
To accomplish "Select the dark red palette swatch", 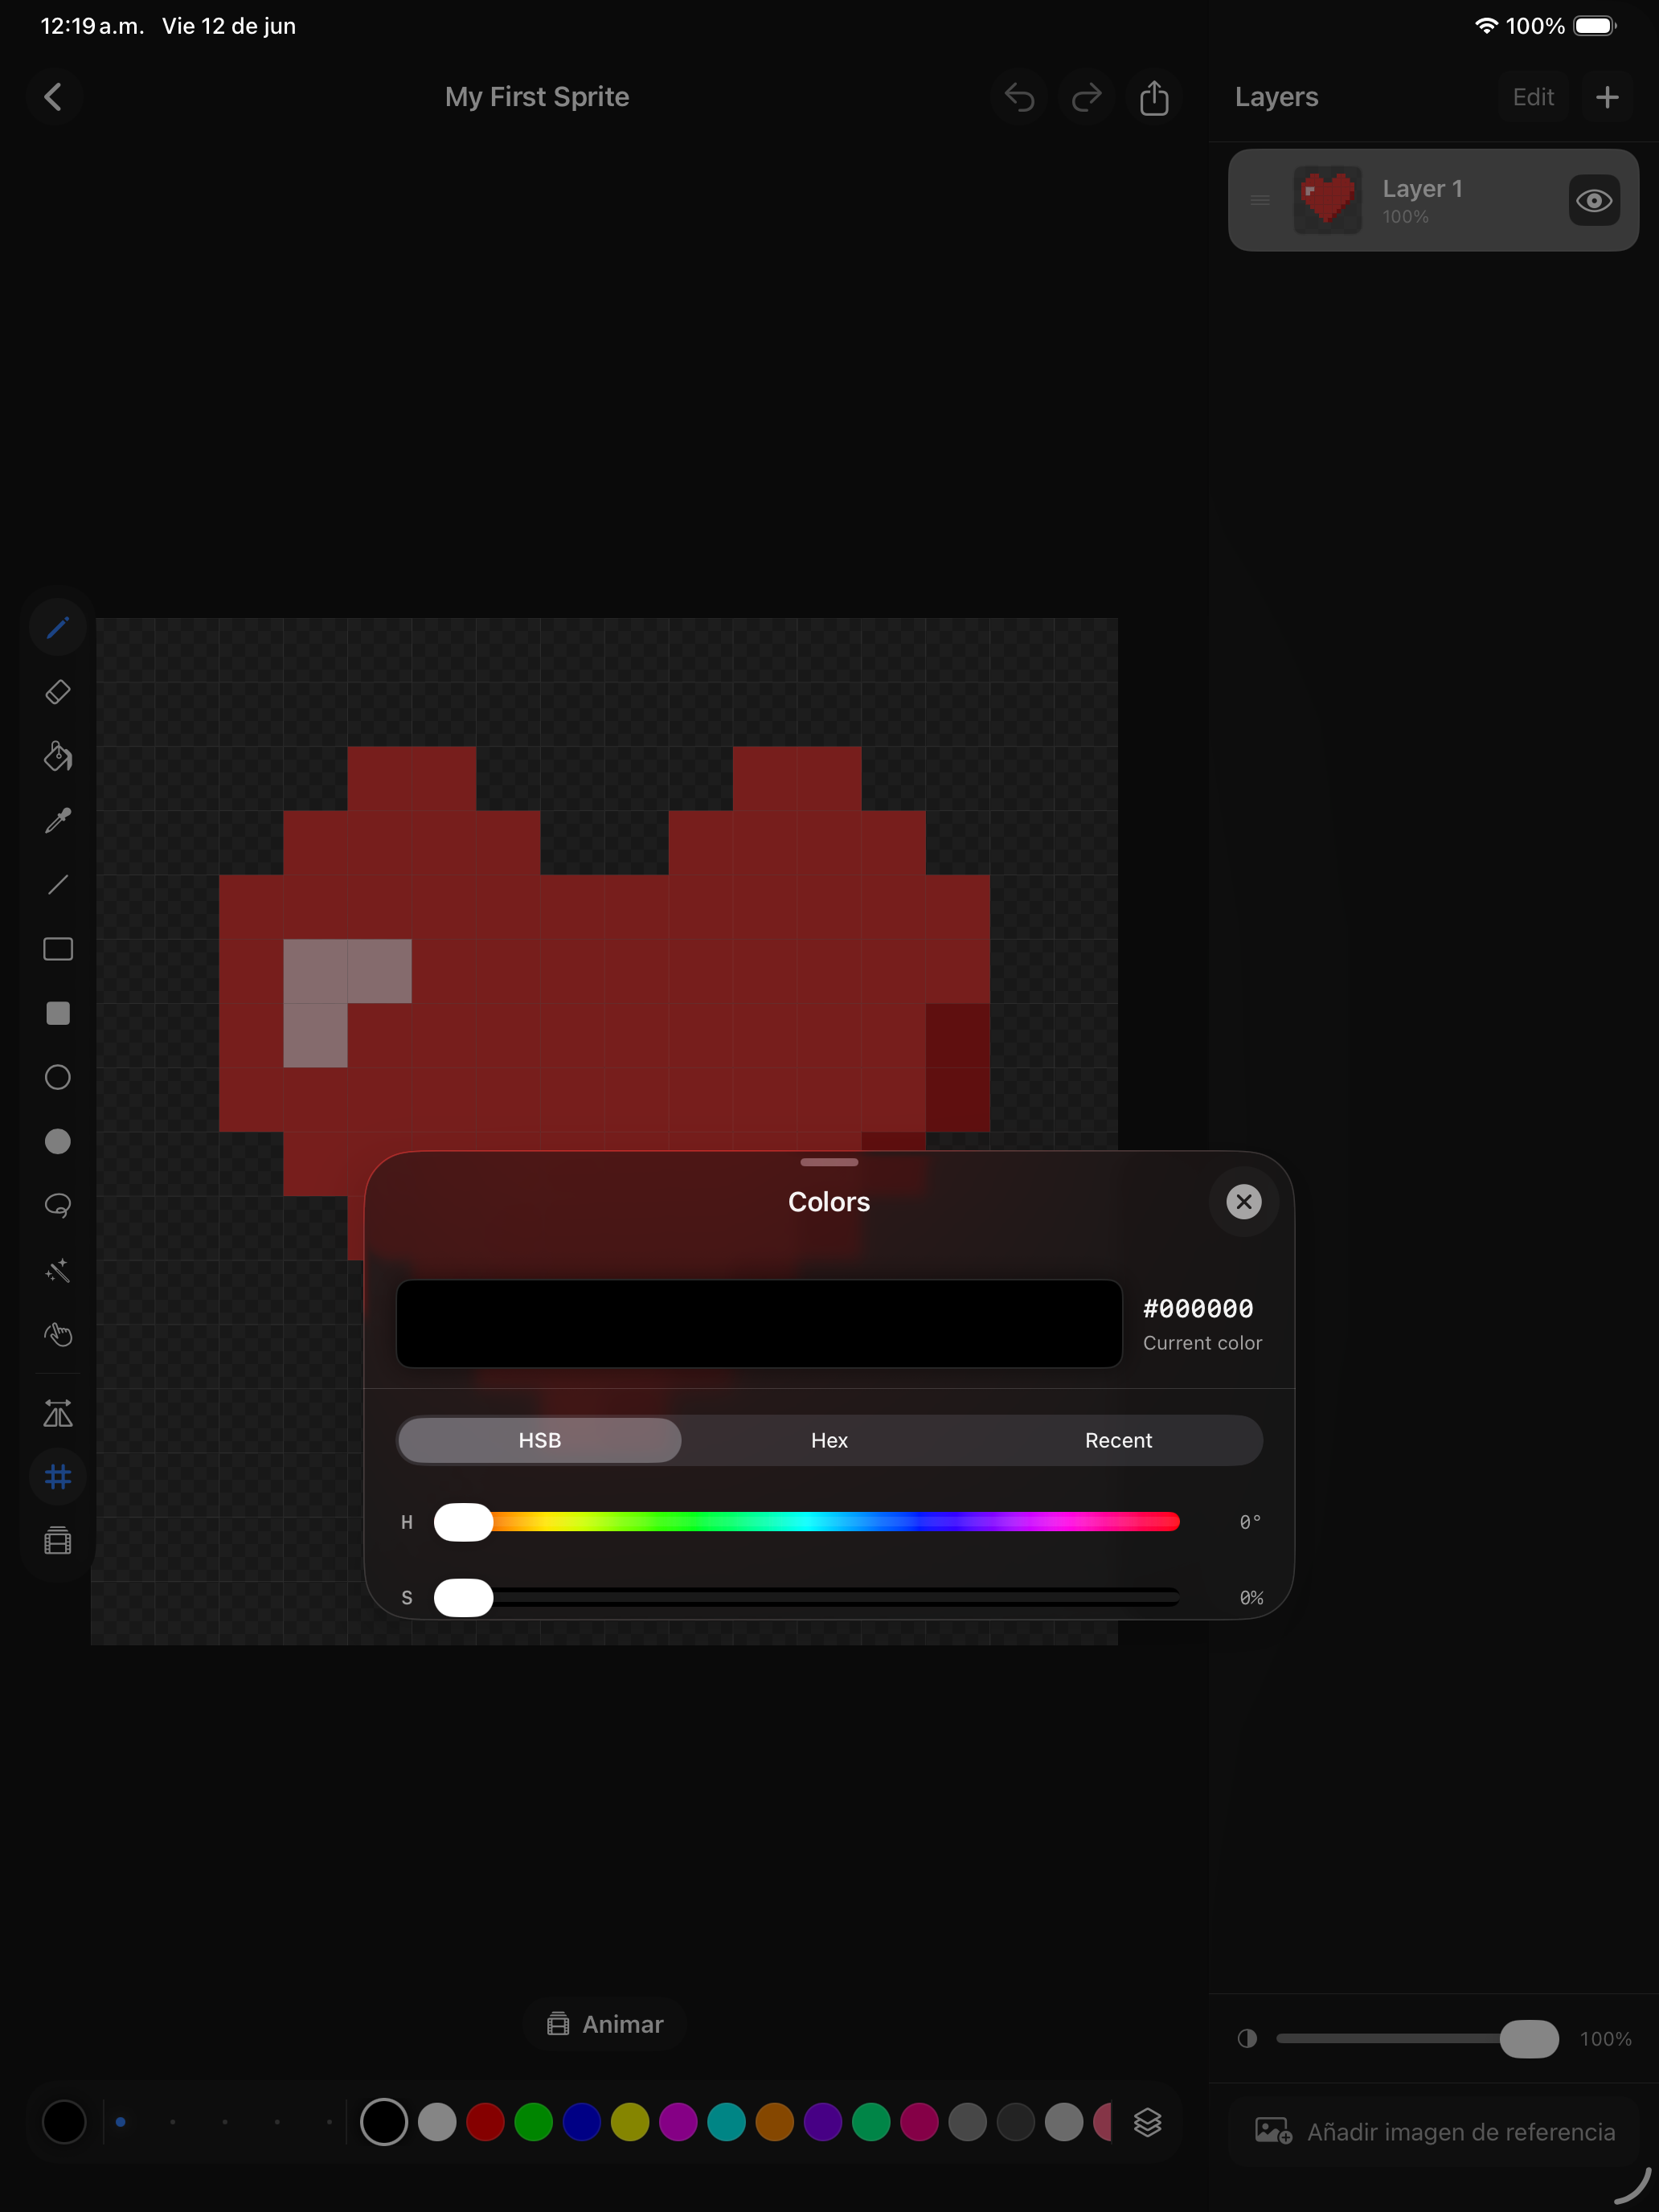I will coord(485,2121).
